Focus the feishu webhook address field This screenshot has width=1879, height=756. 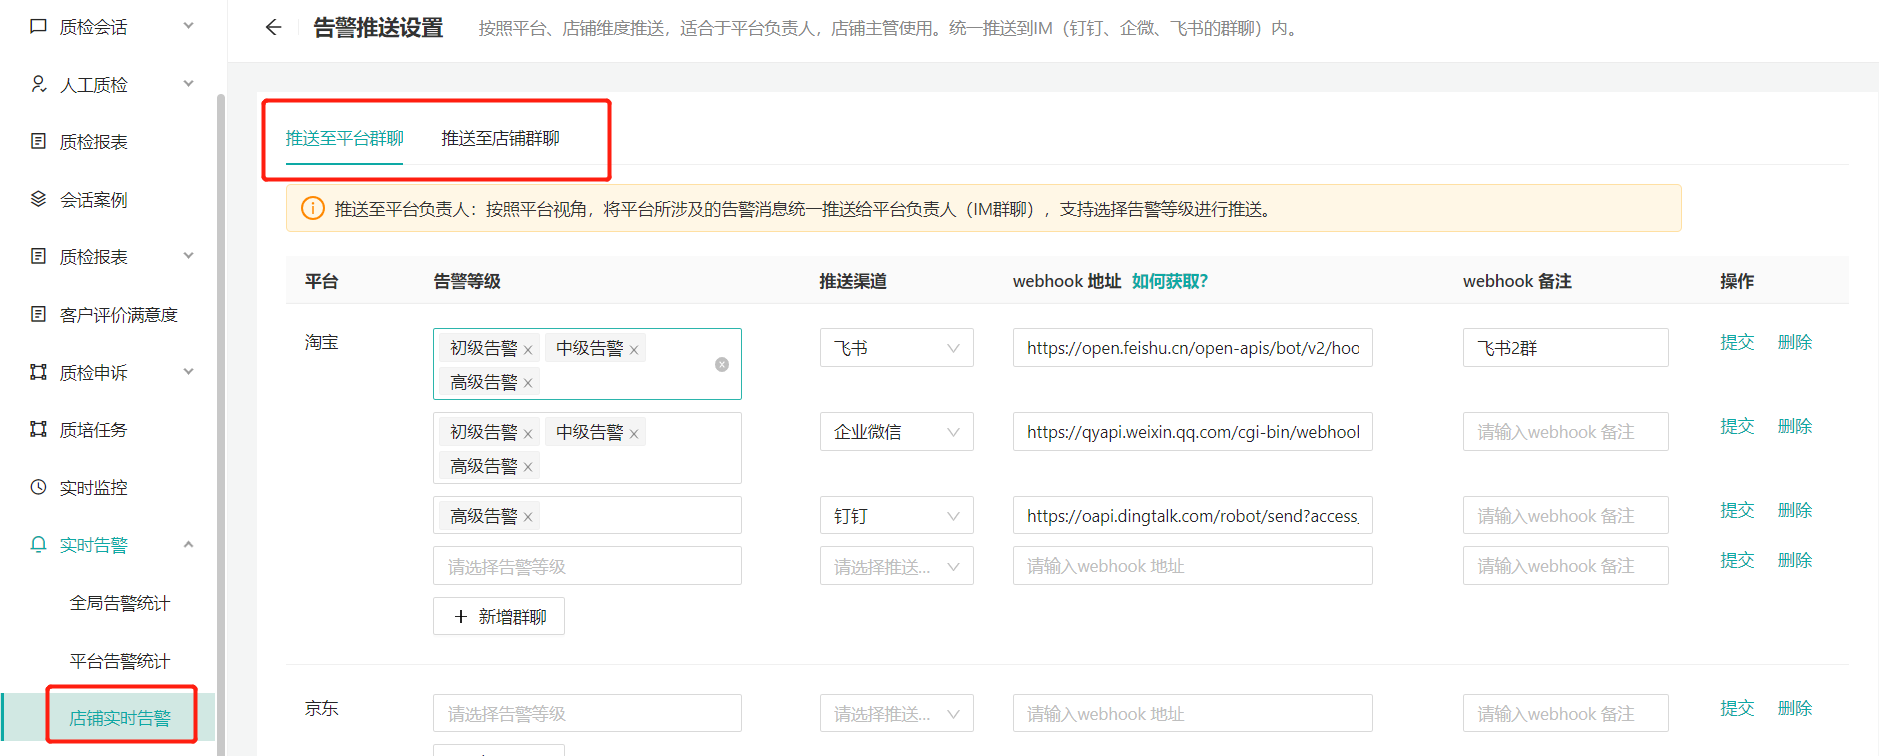1193,348
